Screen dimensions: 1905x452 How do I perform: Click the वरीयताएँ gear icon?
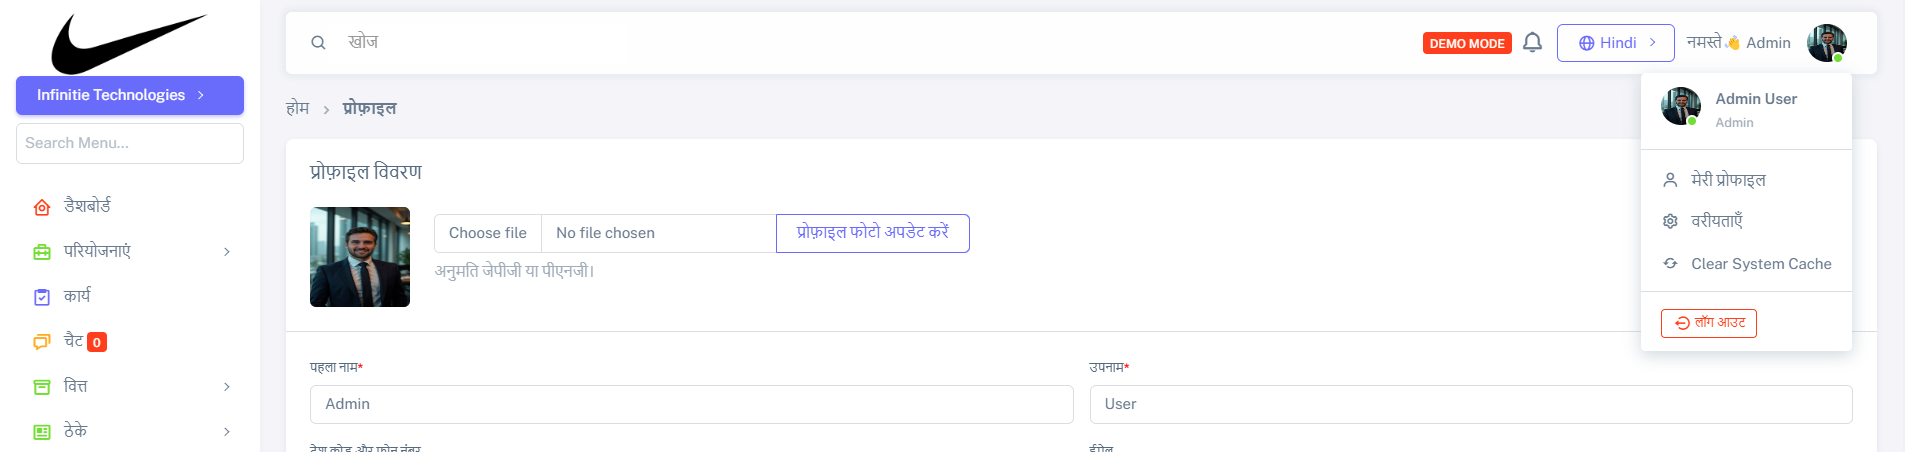coord(1670,221)
